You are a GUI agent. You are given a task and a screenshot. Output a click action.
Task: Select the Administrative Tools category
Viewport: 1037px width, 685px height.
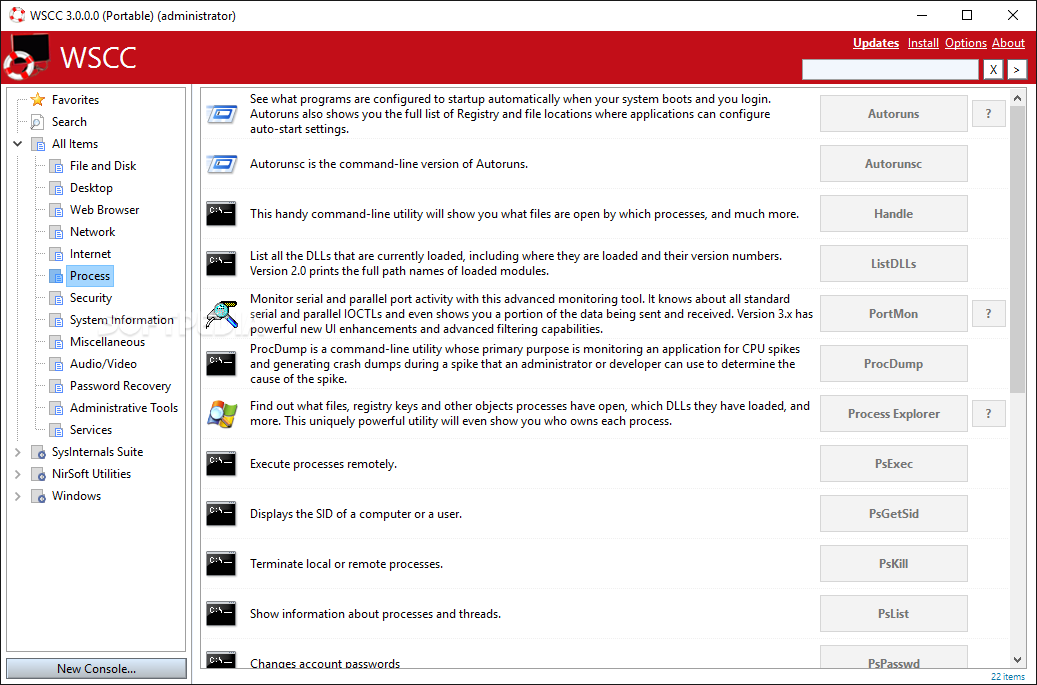tap(124, 408)
